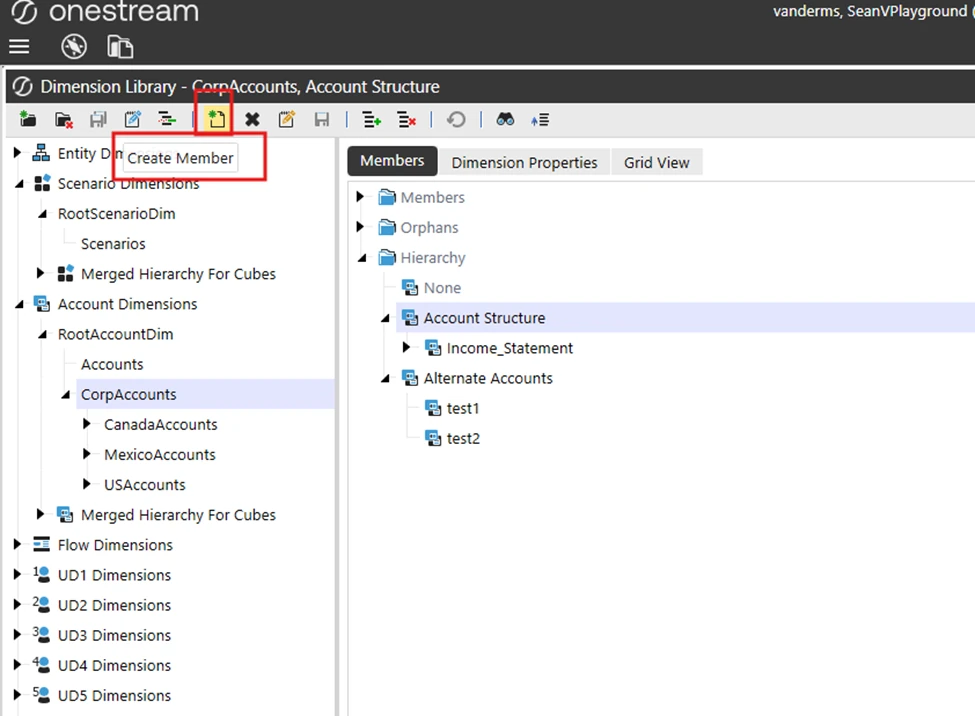
Task: Select the test2 member
Action: (463, 439)
